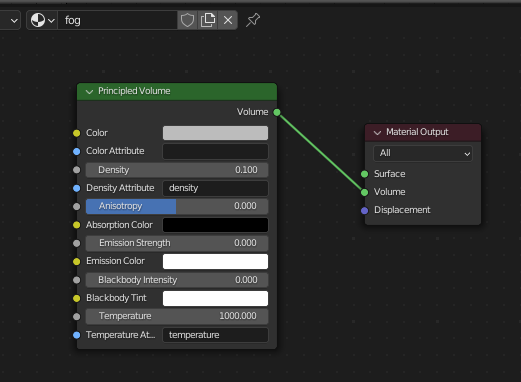Click the Emission Color socket
Viewport: 521px width, 382px height.
[77, 262]
